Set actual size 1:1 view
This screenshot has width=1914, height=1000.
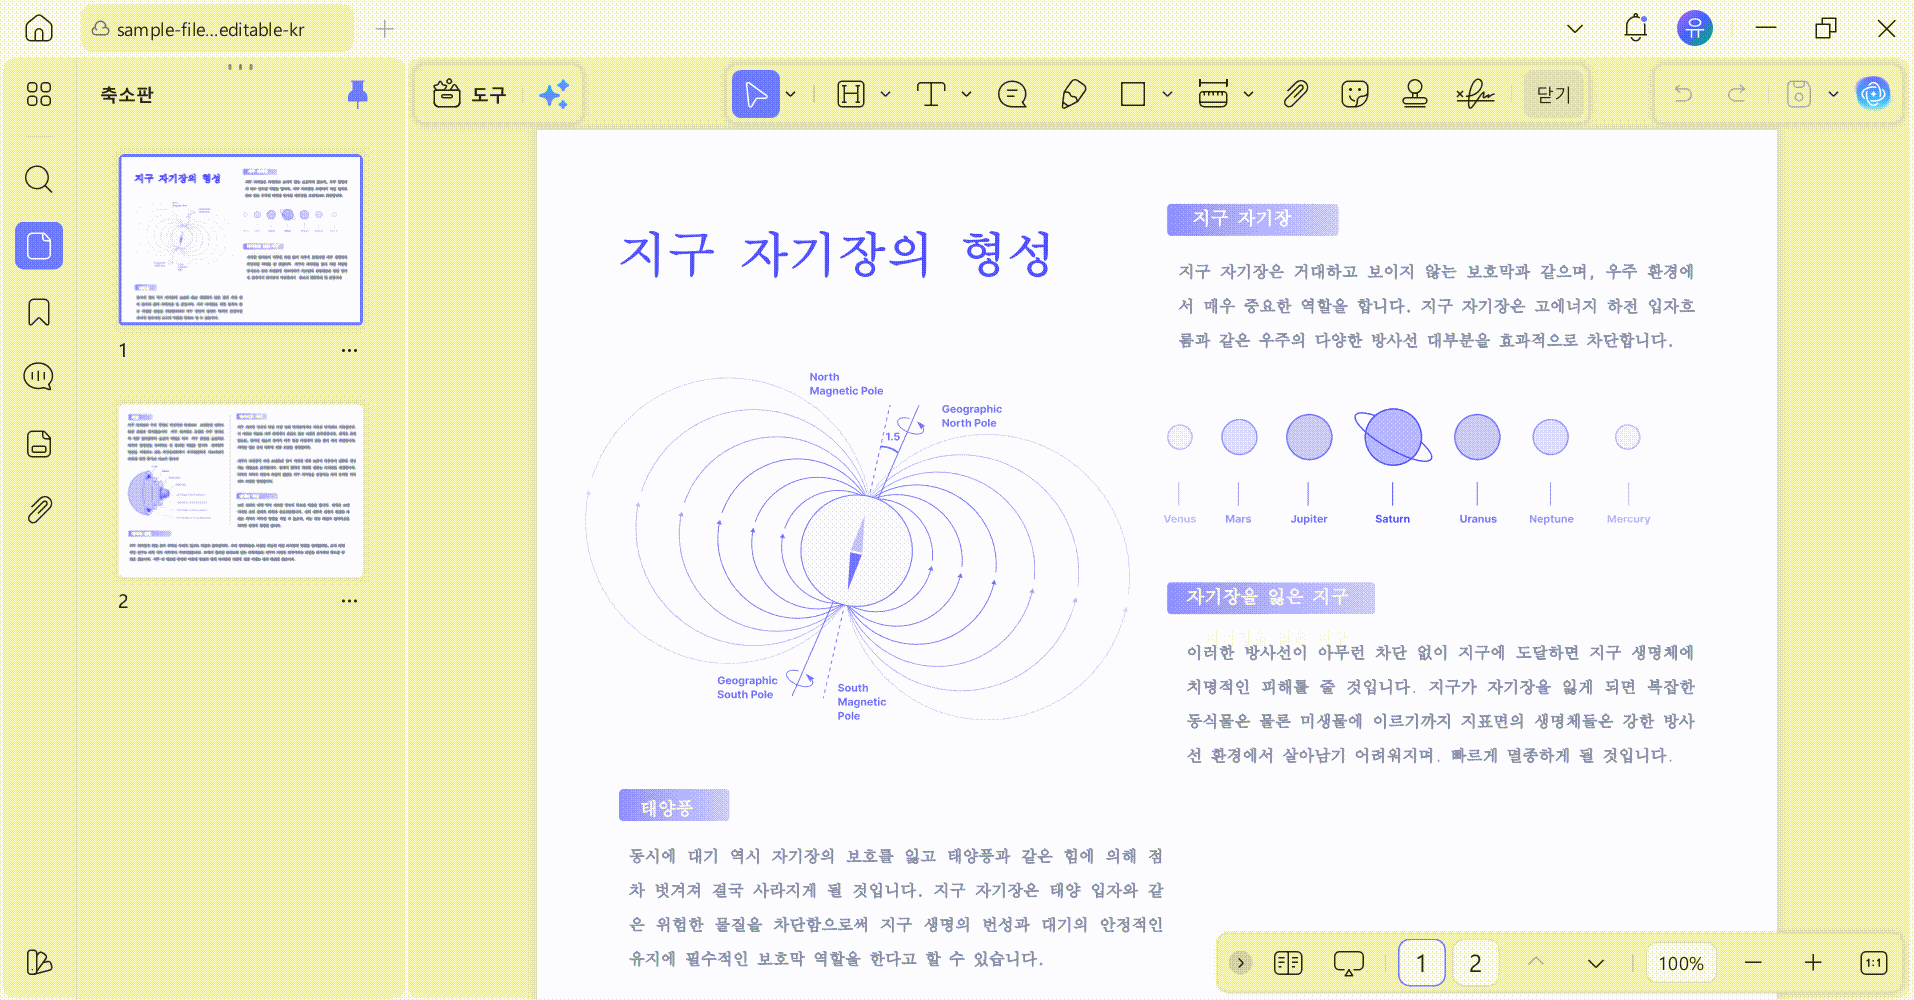[x=1873, y=963]
